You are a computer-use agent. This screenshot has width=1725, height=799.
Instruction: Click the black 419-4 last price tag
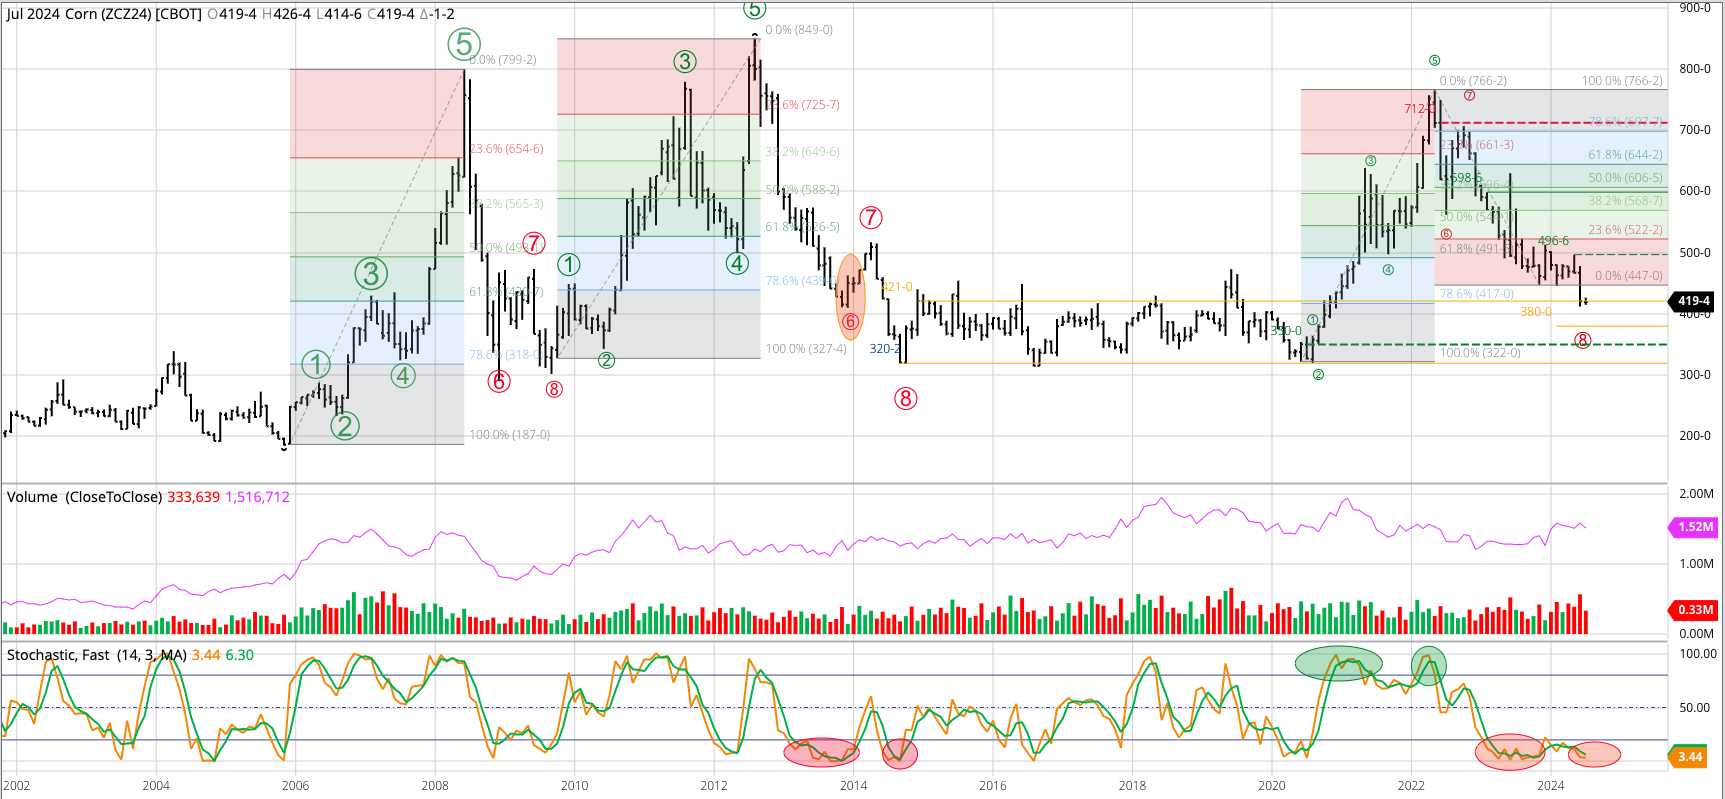pyautogui.click(x=1693, y=301)
